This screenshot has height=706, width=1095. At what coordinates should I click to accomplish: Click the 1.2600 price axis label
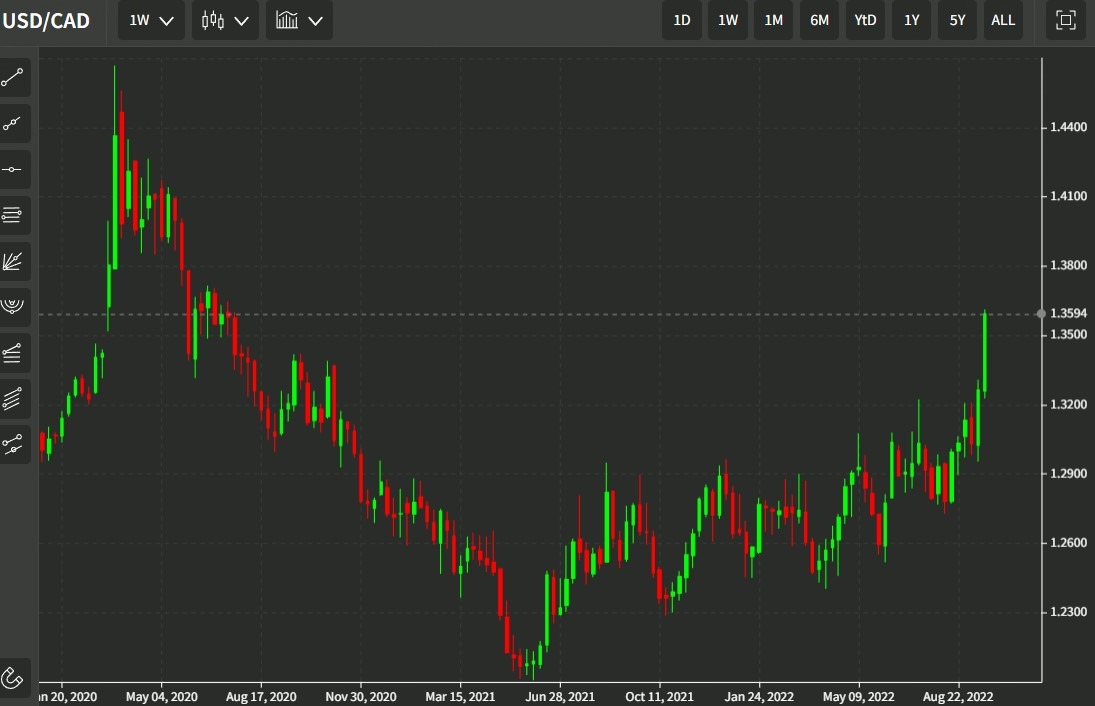coord(1068,543)
